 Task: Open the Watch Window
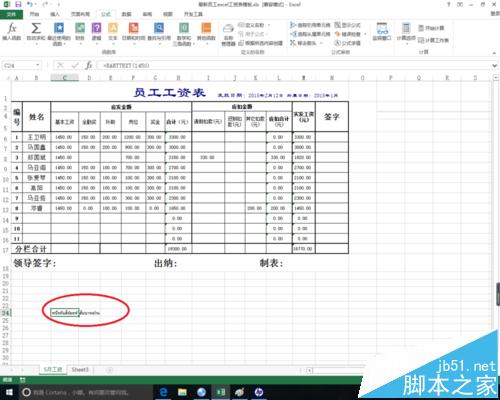[x=382, y=32]
